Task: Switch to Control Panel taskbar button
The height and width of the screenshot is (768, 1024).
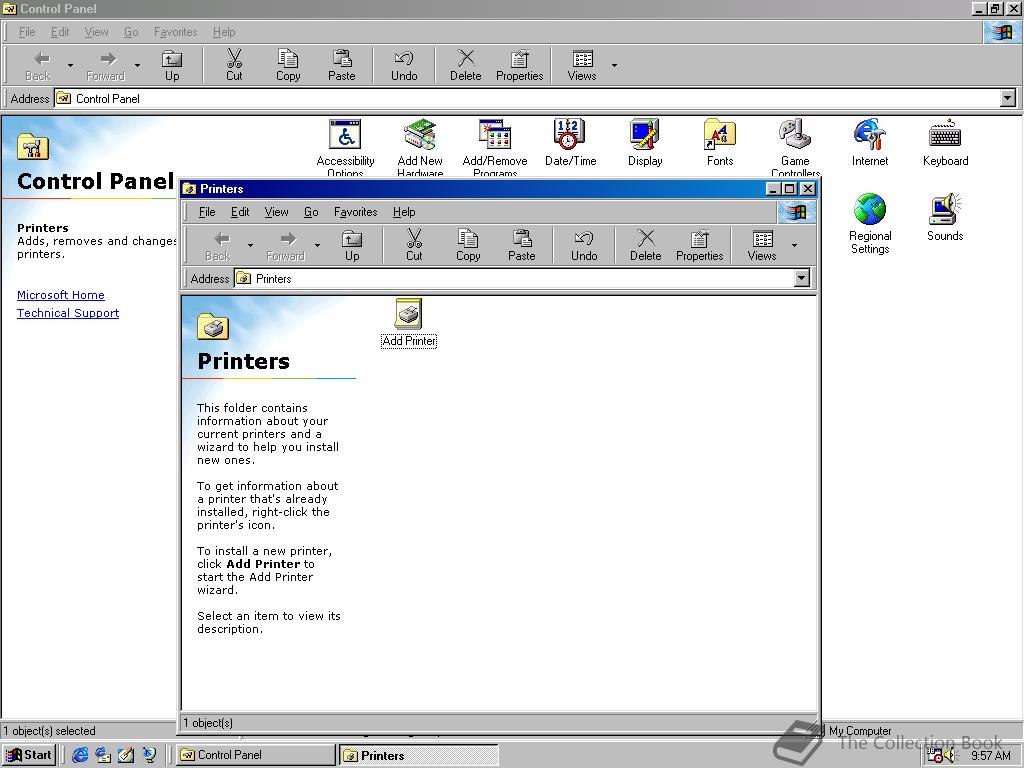Action: pyautogui.click(x=255, y=755)
